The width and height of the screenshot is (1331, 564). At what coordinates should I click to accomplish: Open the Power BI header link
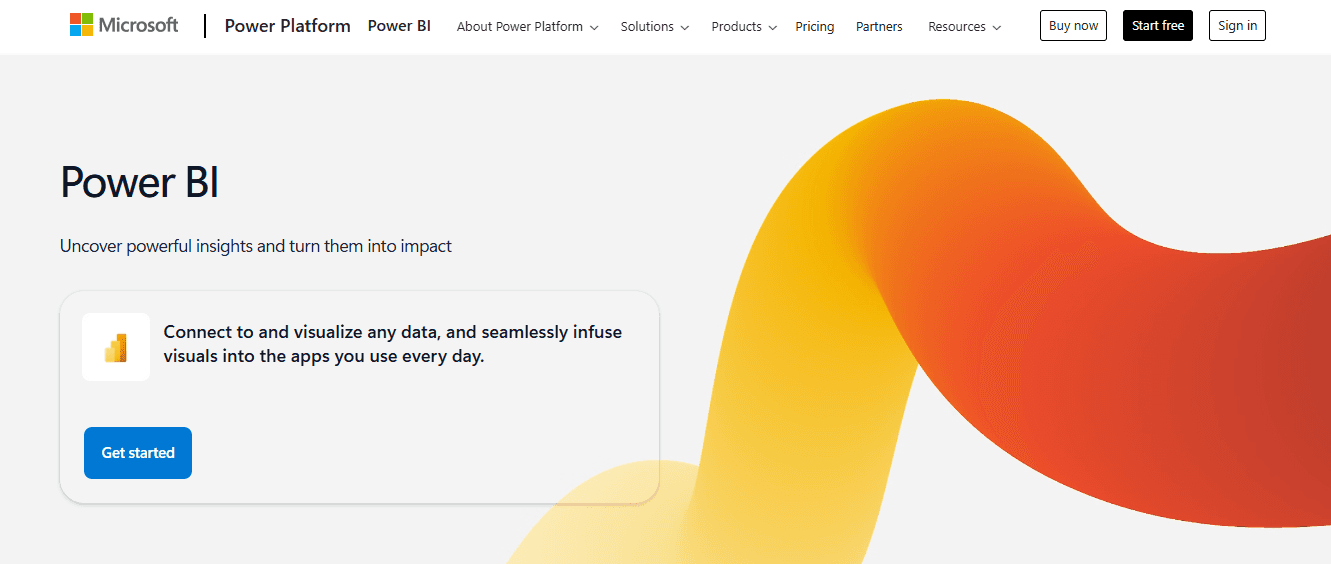coord(399,26)
